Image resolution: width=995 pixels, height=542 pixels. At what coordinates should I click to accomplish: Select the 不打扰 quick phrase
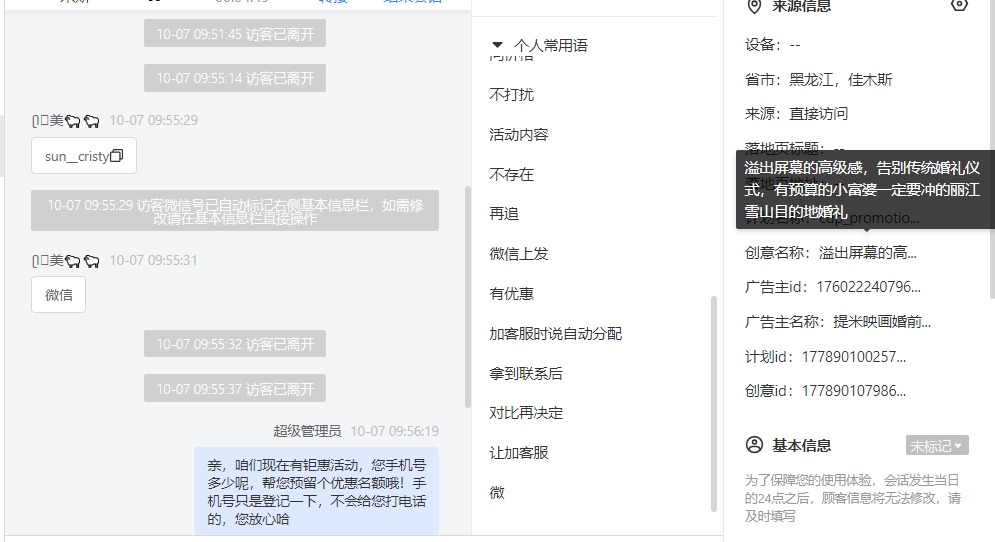pos(511,95)
